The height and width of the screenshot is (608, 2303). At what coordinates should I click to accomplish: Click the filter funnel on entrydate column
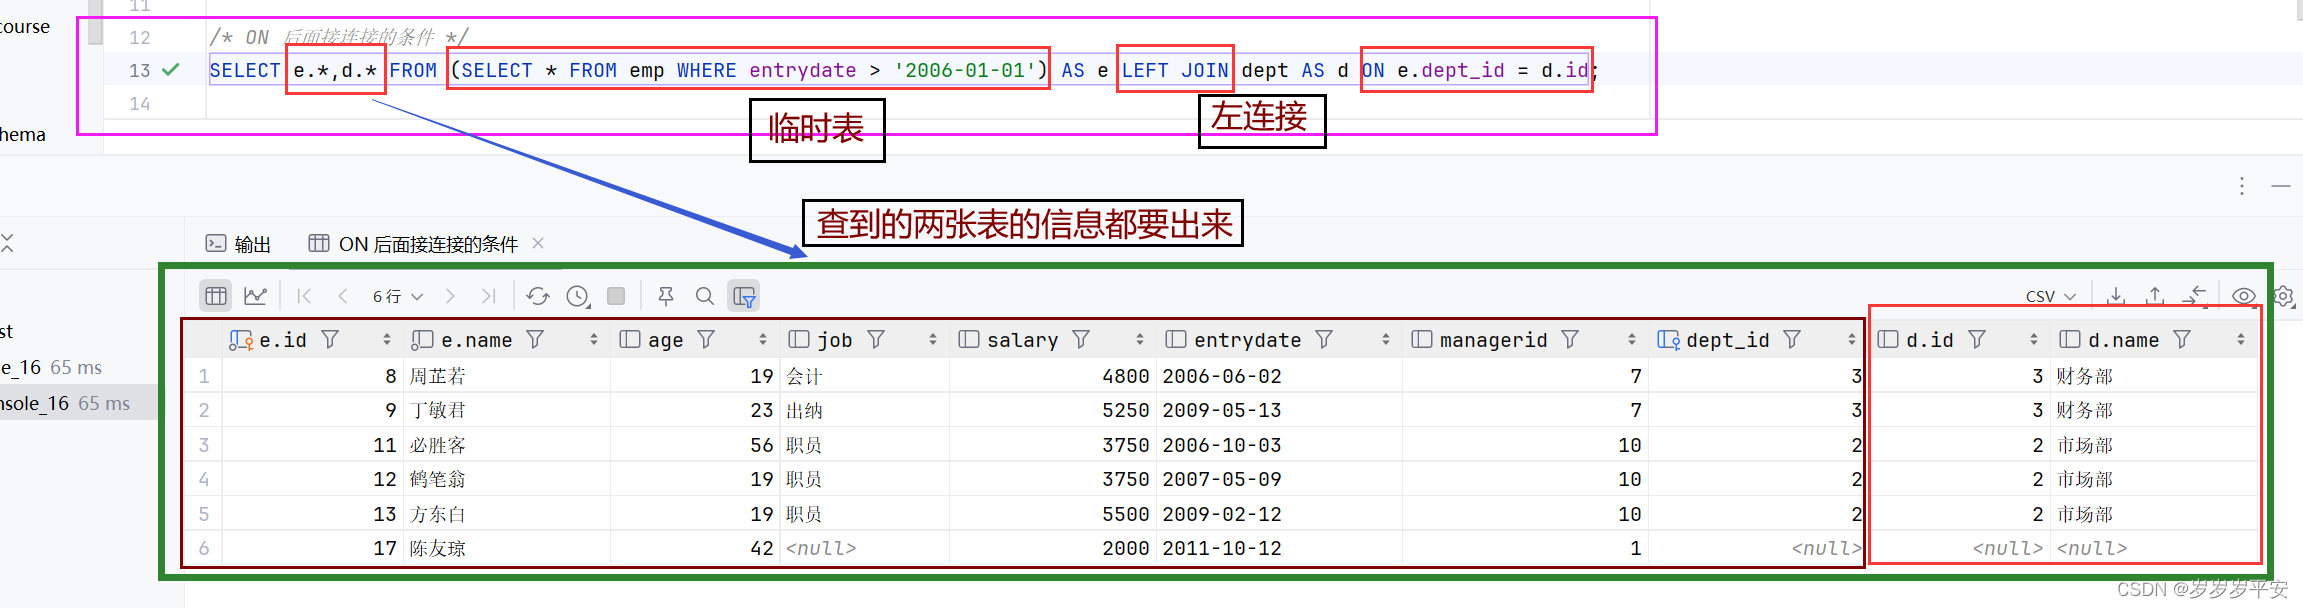tap(1324, 340)
